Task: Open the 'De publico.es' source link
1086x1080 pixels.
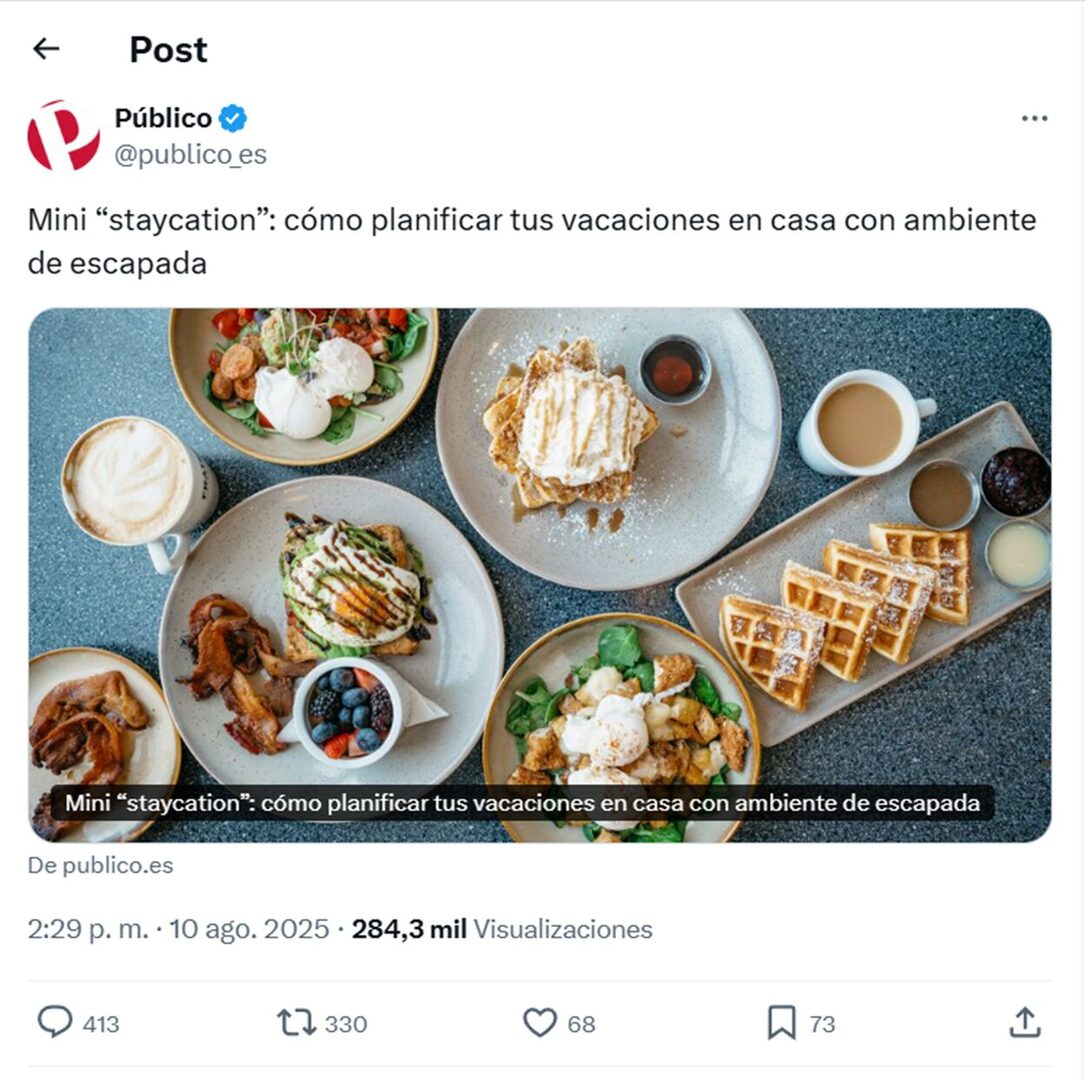Action: (x=100, y=865)
